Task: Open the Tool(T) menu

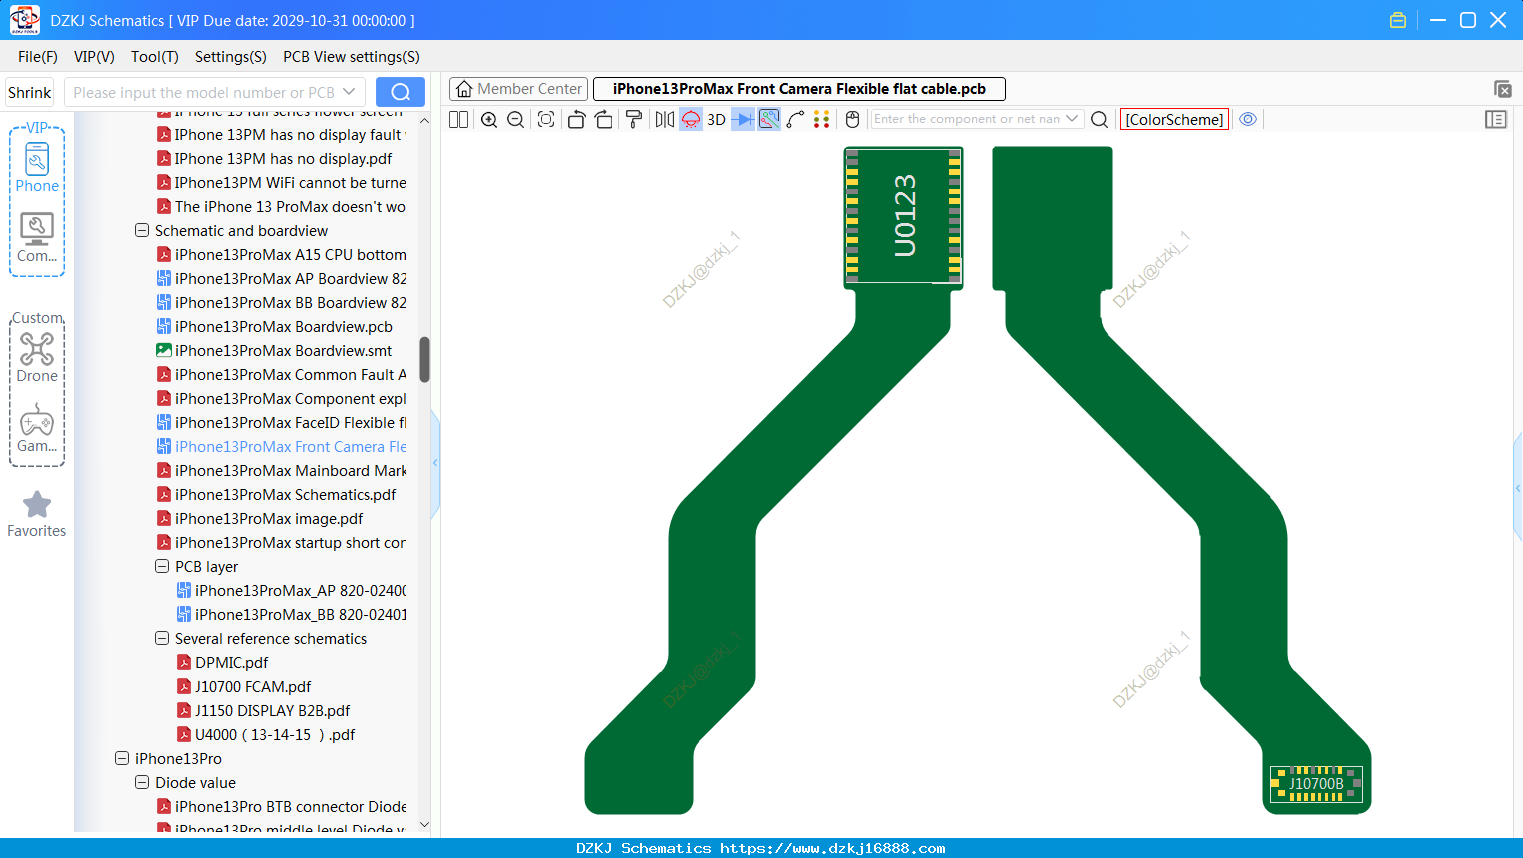Action: (154, 57)
